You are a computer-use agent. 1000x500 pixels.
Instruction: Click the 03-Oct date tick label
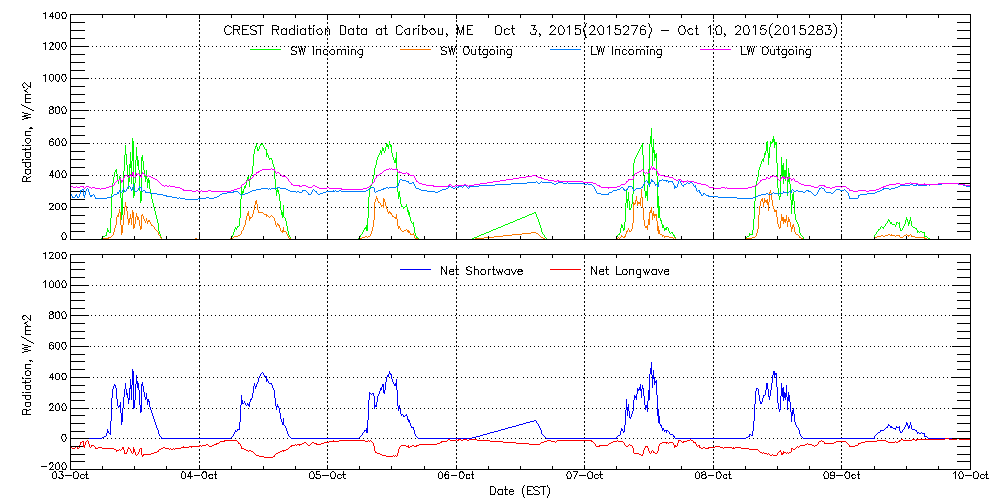click(x=72, y=477)
